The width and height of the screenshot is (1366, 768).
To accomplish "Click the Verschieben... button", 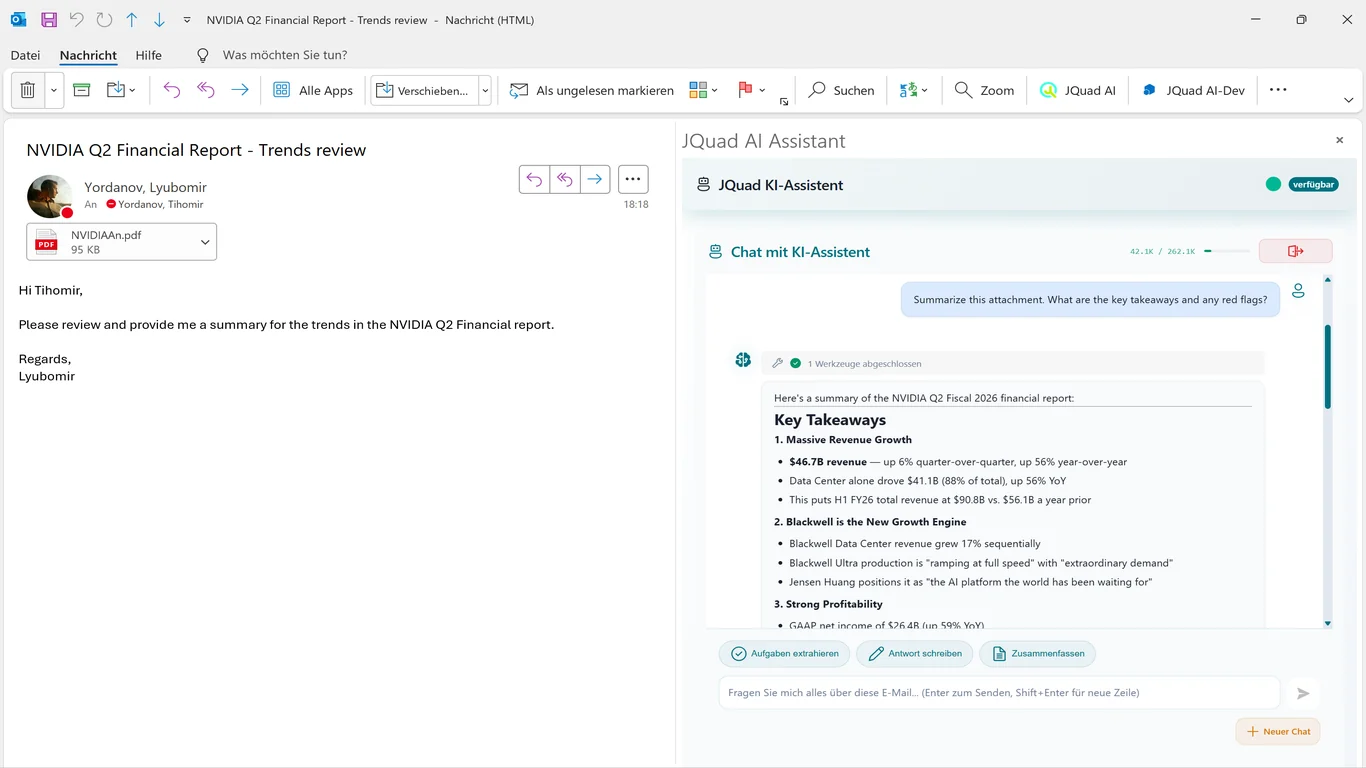I will pos(424,90).
